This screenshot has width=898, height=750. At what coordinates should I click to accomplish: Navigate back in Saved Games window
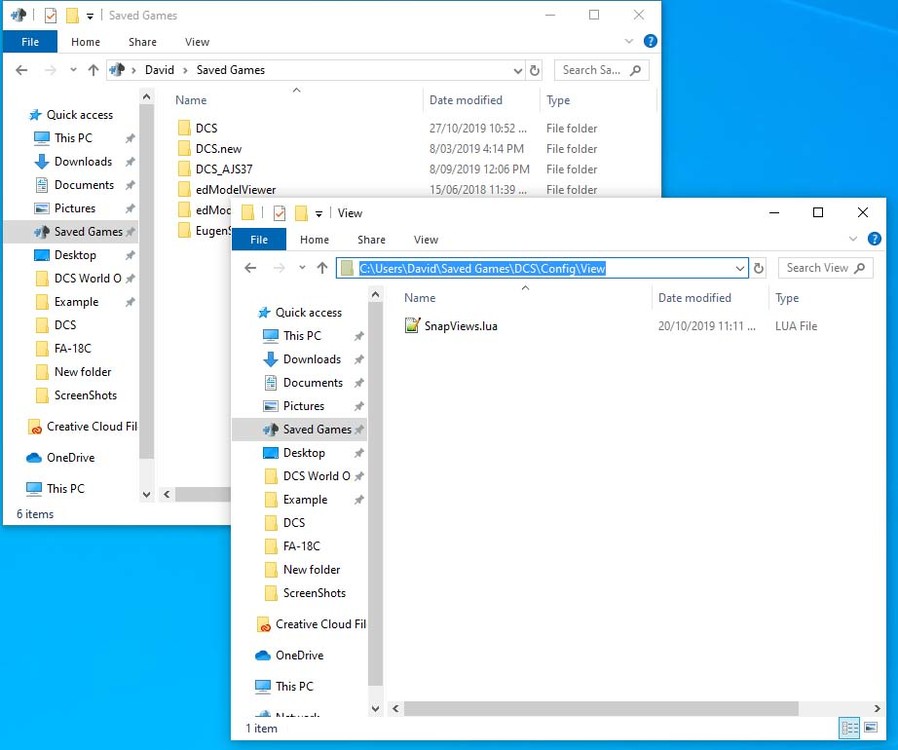point(22,70)
